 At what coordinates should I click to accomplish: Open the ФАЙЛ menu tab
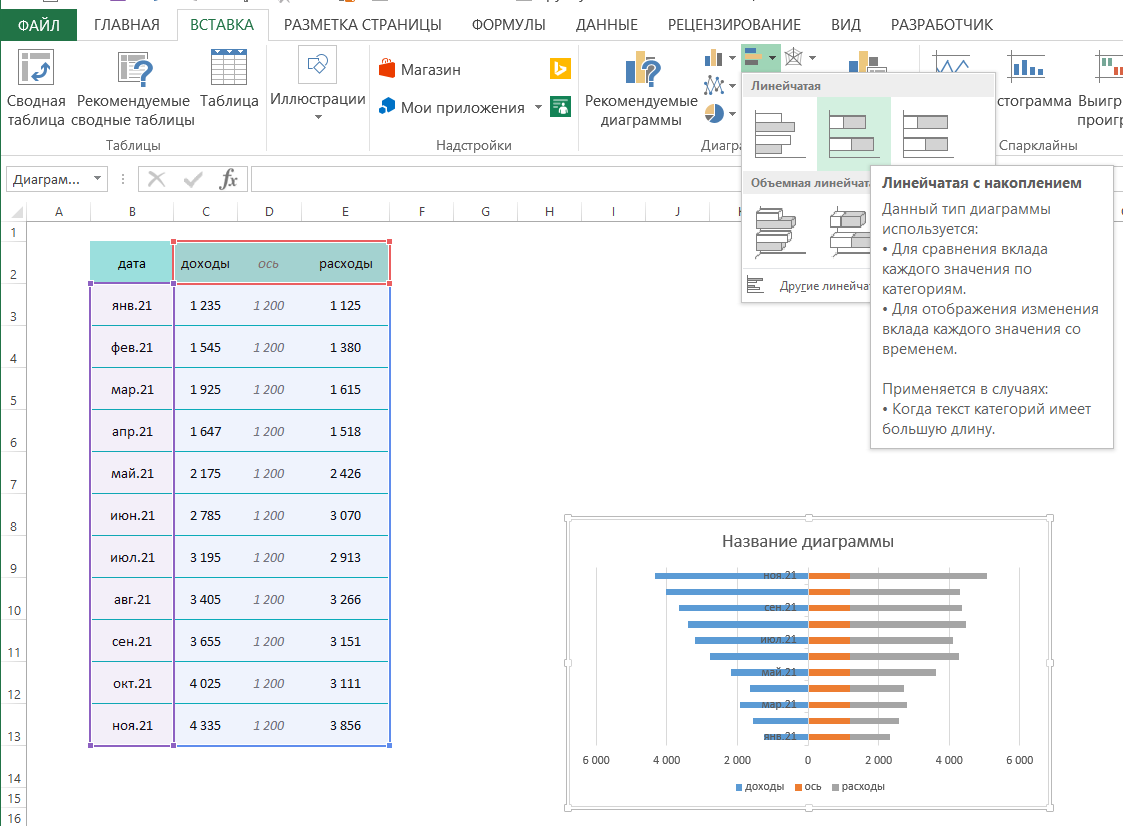pos(38,25)
